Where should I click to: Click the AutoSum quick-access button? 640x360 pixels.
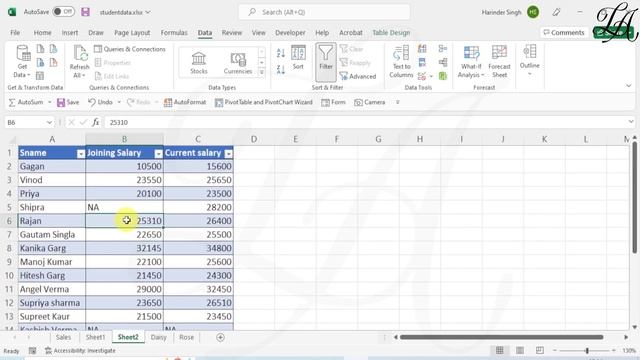tap(26, 102)
